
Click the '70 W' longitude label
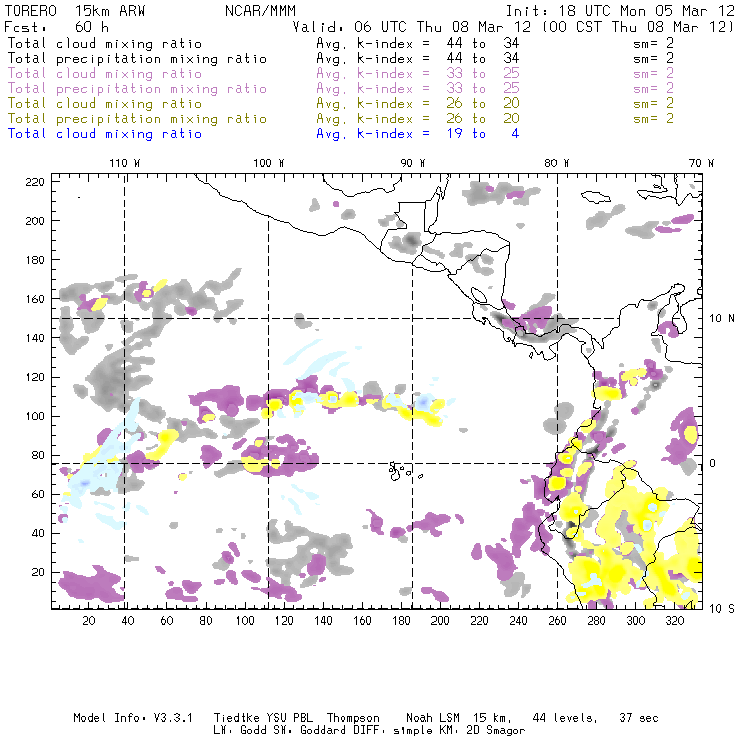coord(701,163)
